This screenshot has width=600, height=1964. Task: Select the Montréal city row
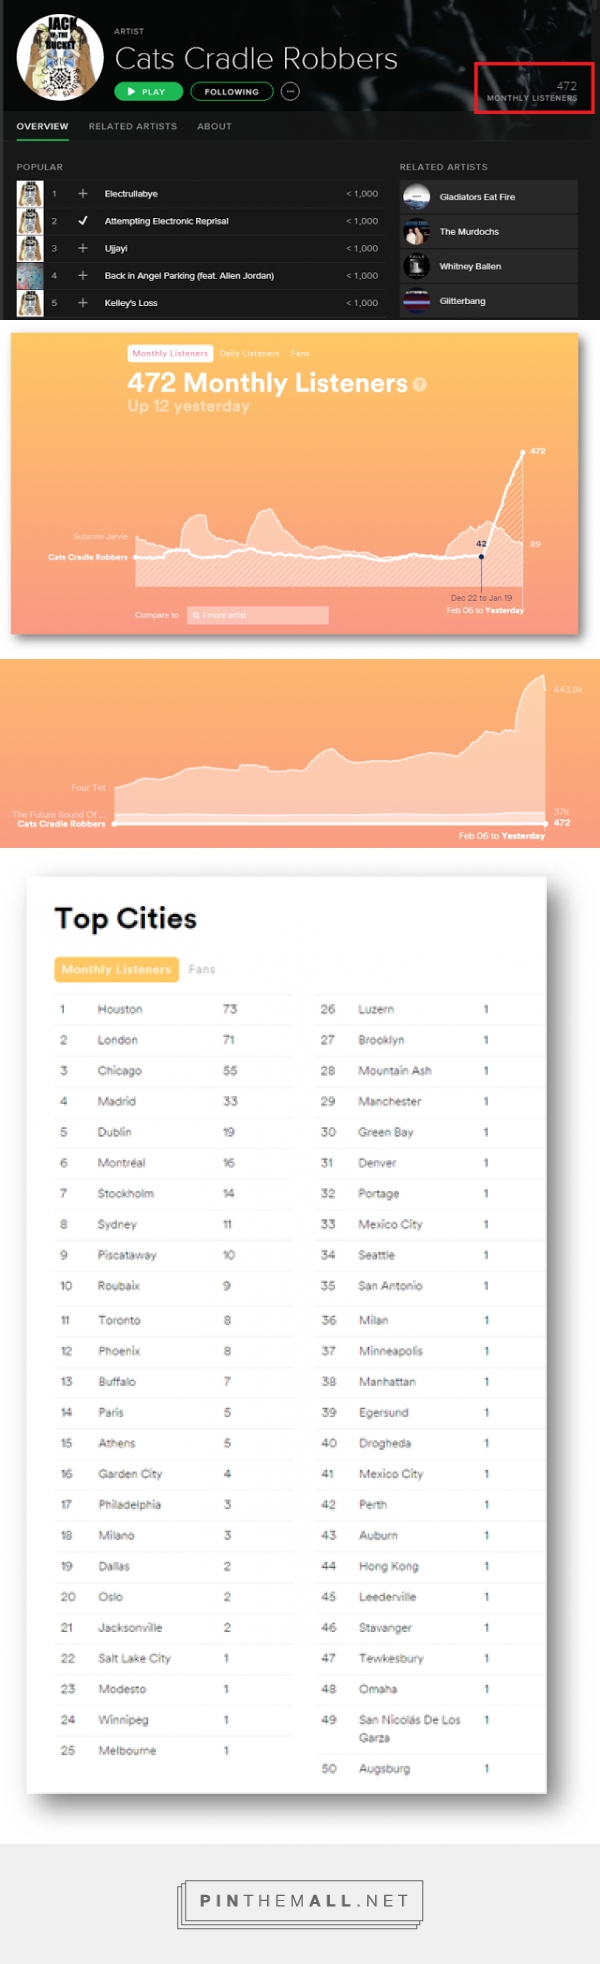[x=173, y=1163]
